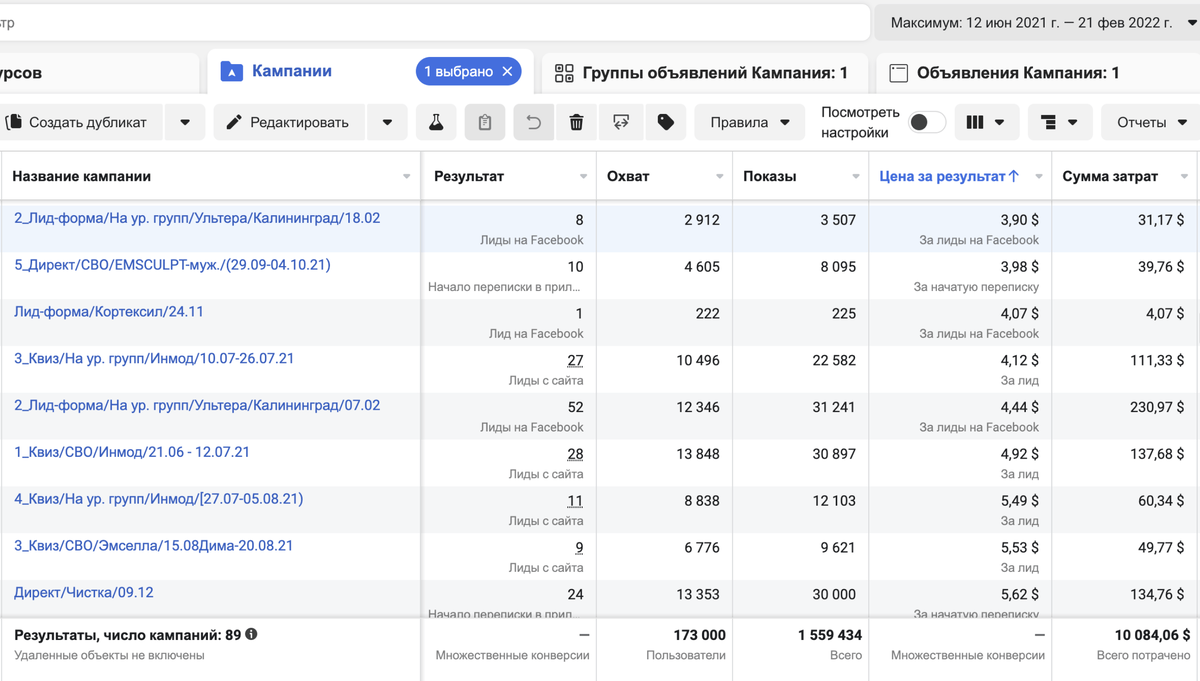The height and width of the screenshot is (681, 1200).
Task: Open the 'Отчеты' dropdown
Action: click(x=1151, y=122)
